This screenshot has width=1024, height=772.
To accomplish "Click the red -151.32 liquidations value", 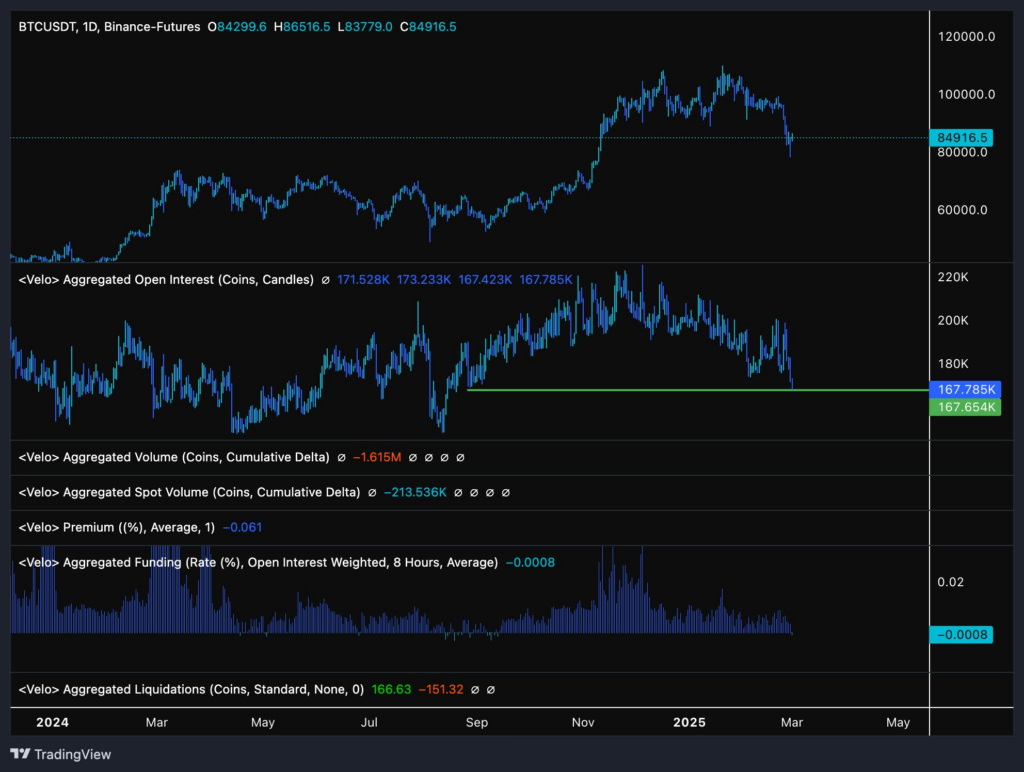I will coord(441,689).
